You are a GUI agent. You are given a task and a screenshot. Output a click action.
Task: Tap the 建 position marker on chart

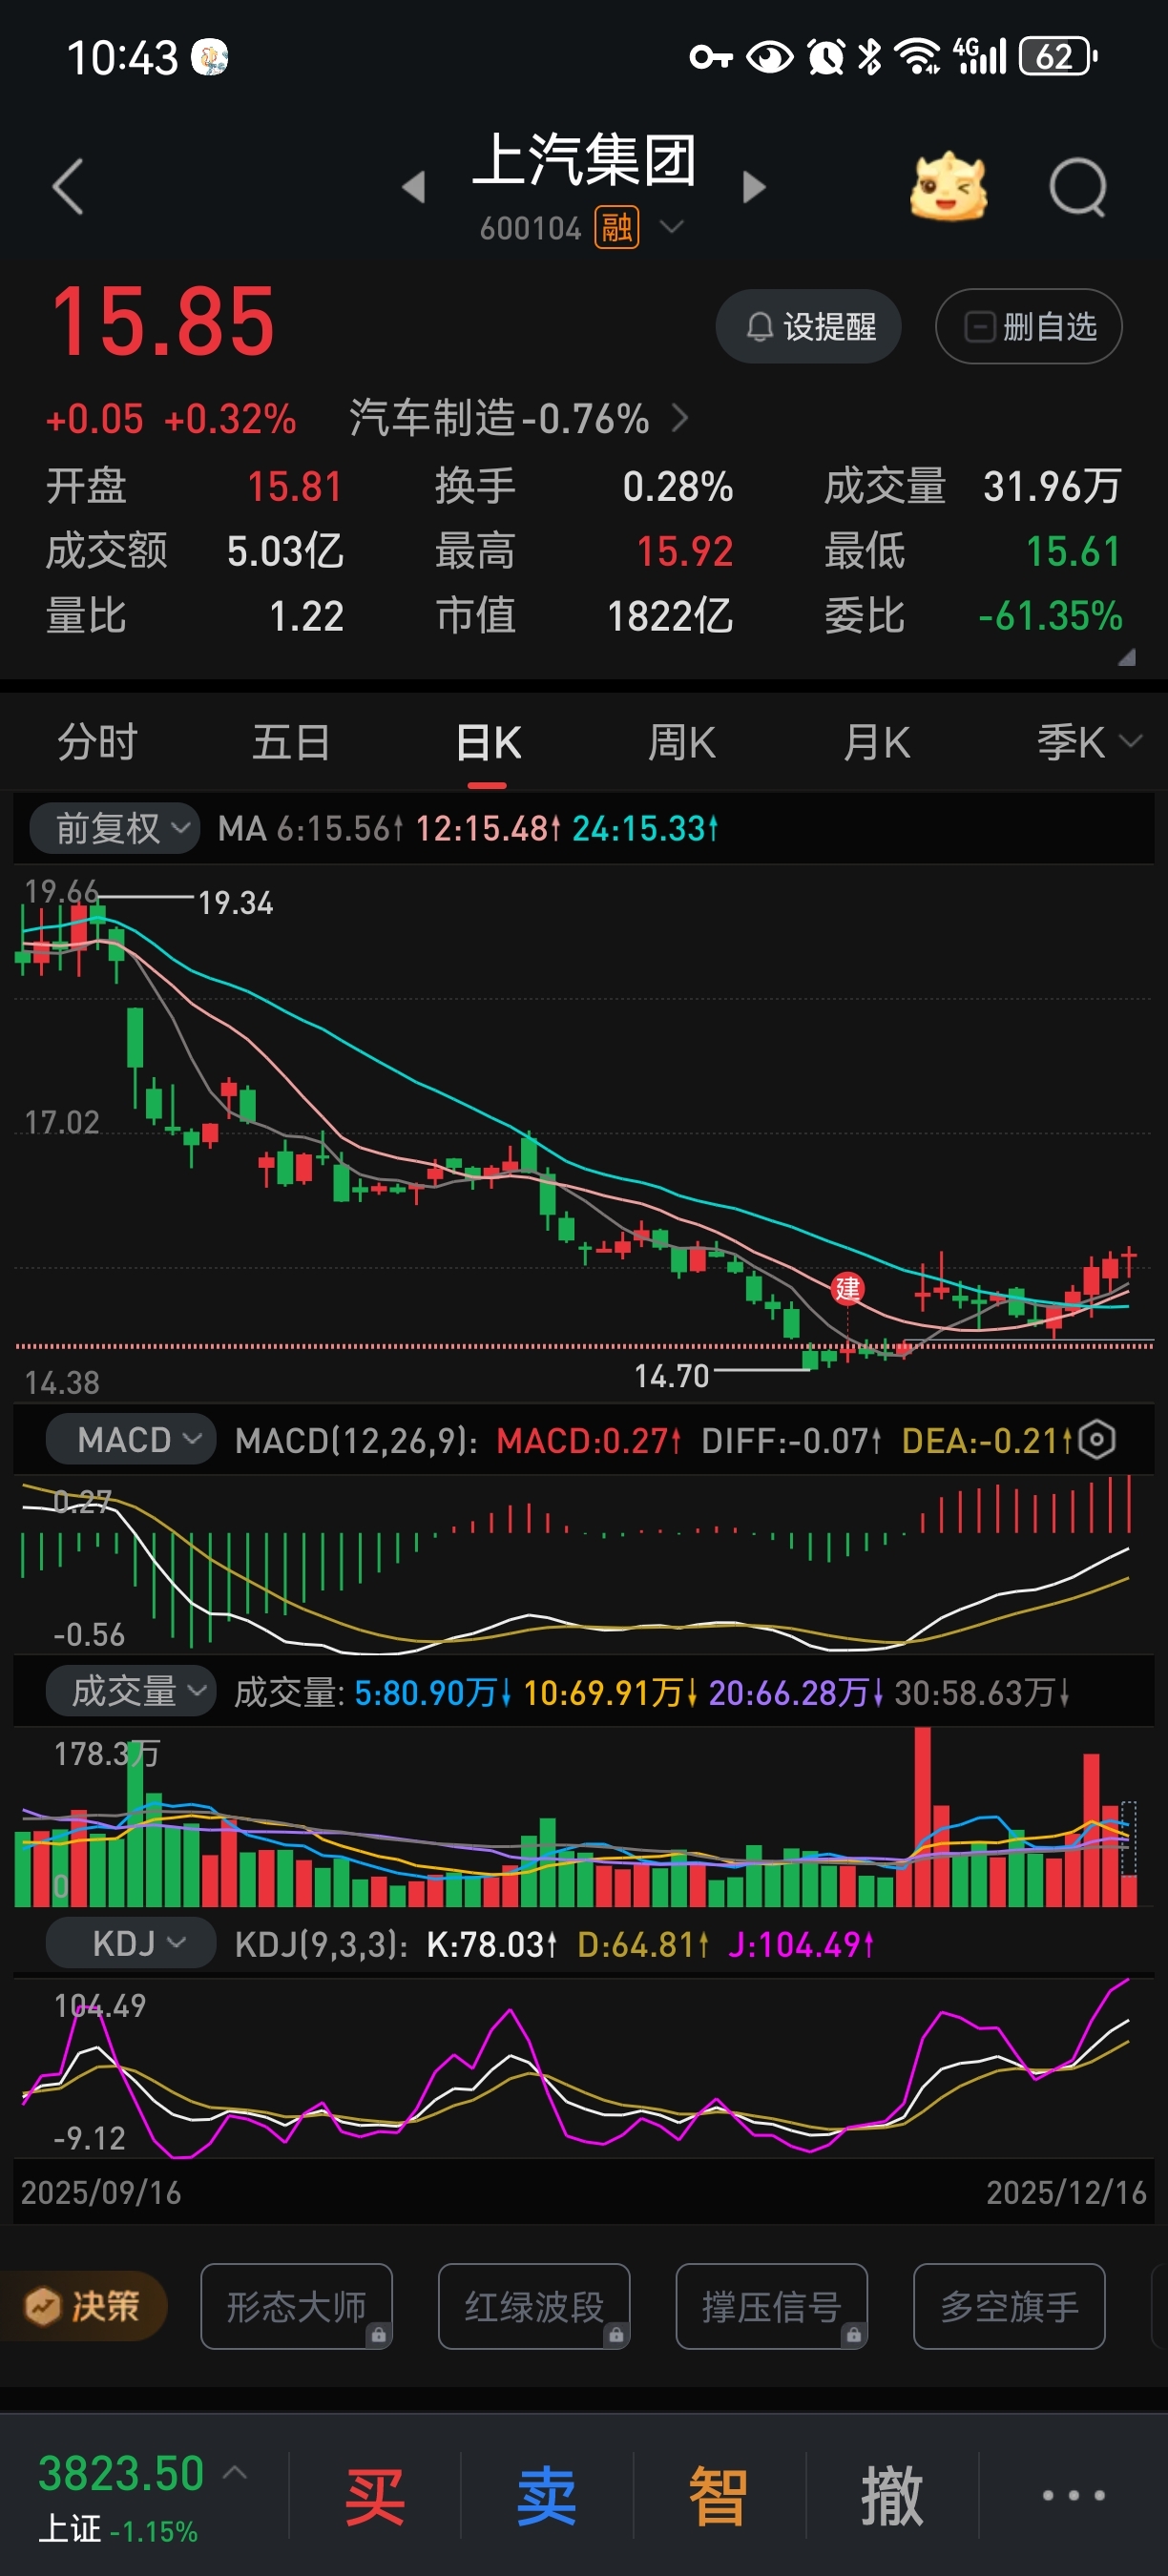coord(847,1288)
